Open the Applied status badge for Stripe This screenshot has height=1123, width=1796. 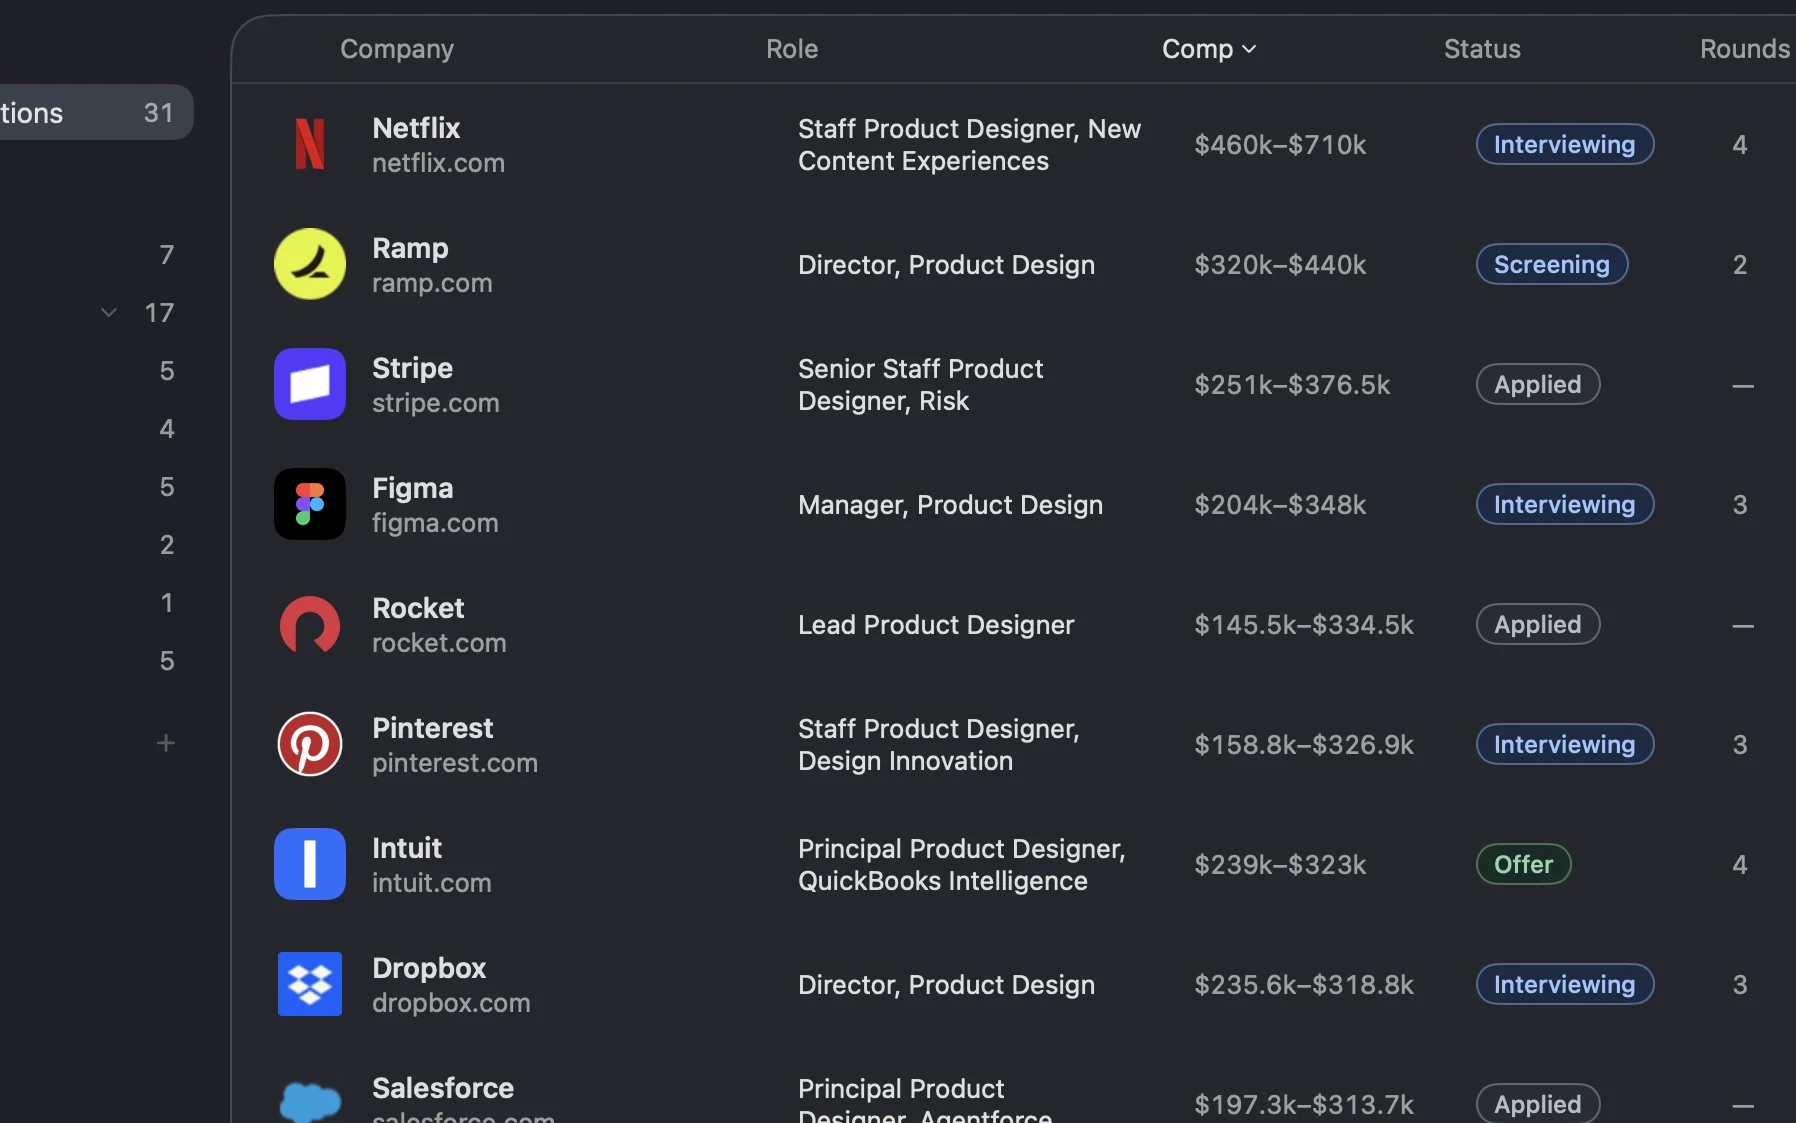1538,384
